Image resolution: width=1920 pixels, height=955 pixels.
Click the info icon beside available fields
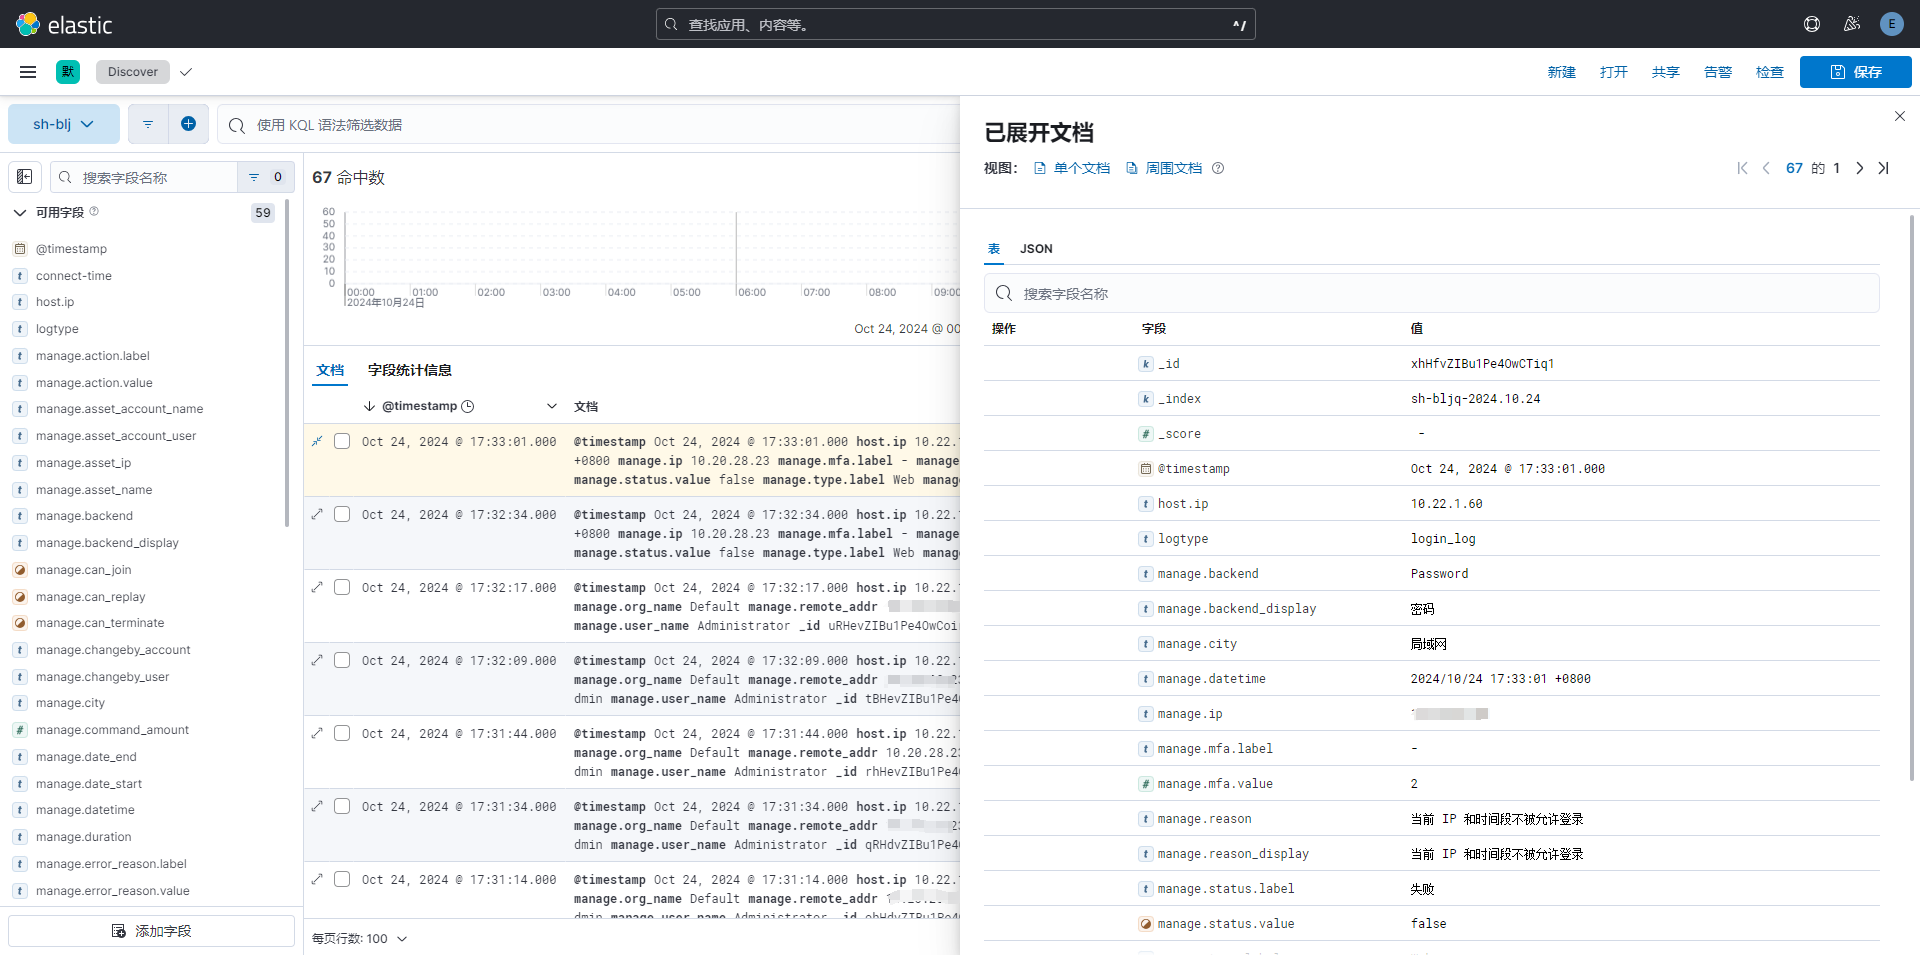[94, 211]
